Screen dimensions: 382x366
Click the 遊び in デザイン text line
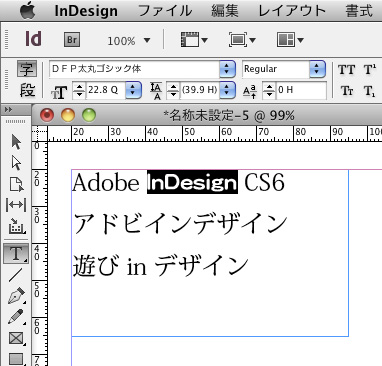(x=161, y=266)
